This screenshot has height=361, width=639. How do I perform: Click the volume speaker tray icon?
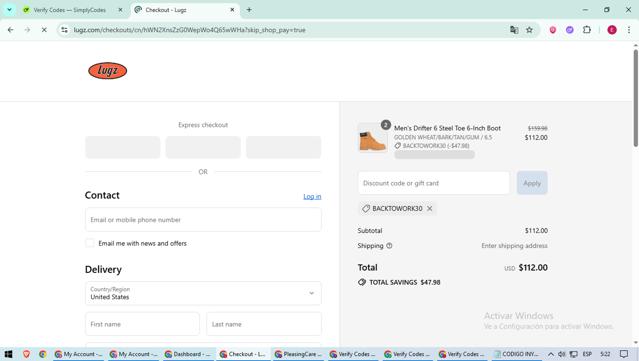tap(562, 354)
